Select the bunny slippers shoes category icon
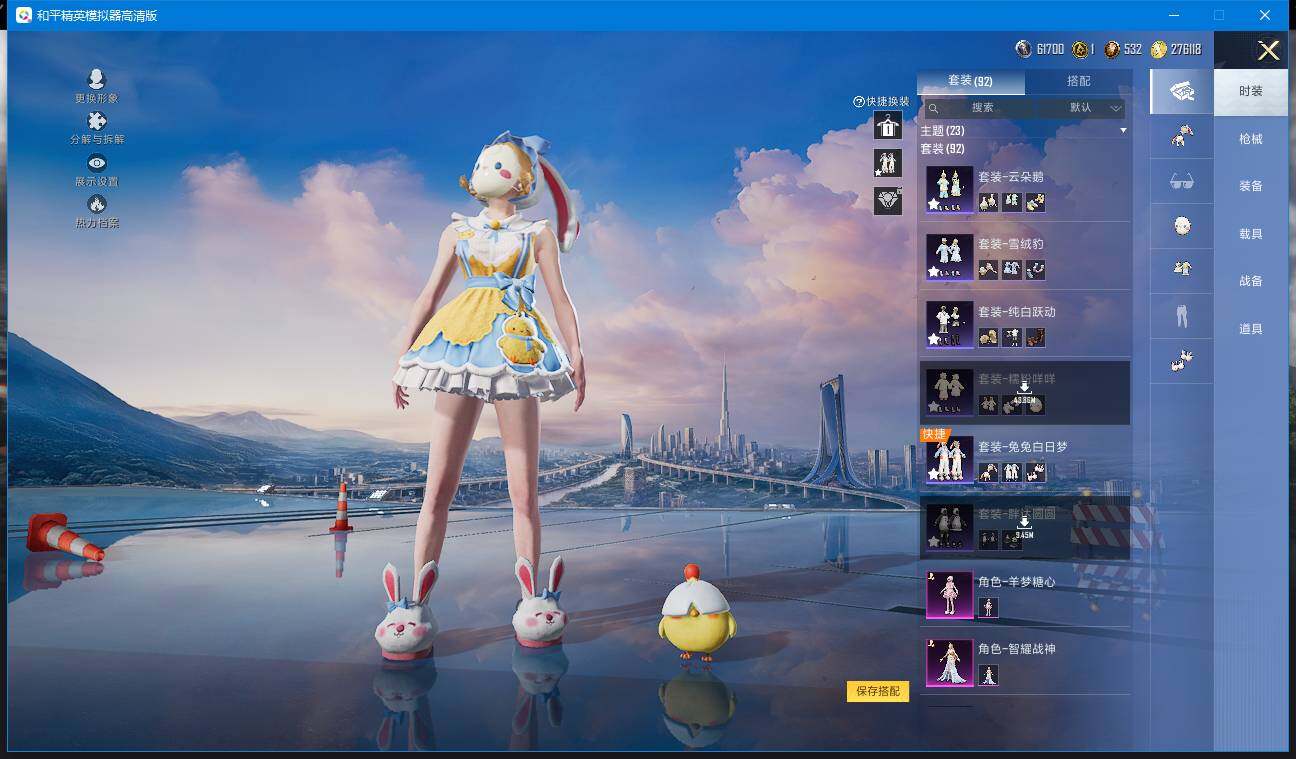 coord(1181,362)
